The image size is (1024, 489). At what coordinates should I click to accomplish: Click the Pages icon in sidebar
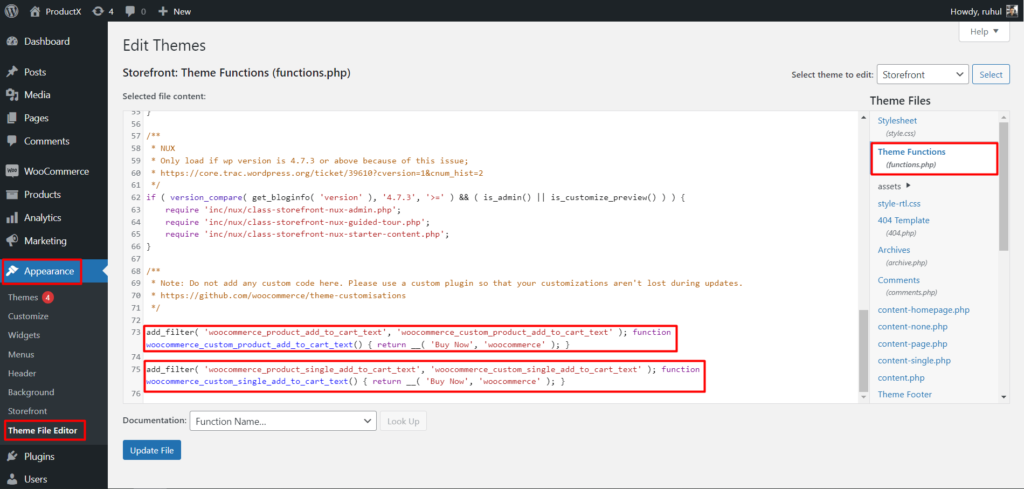click(x=12, y=118)
